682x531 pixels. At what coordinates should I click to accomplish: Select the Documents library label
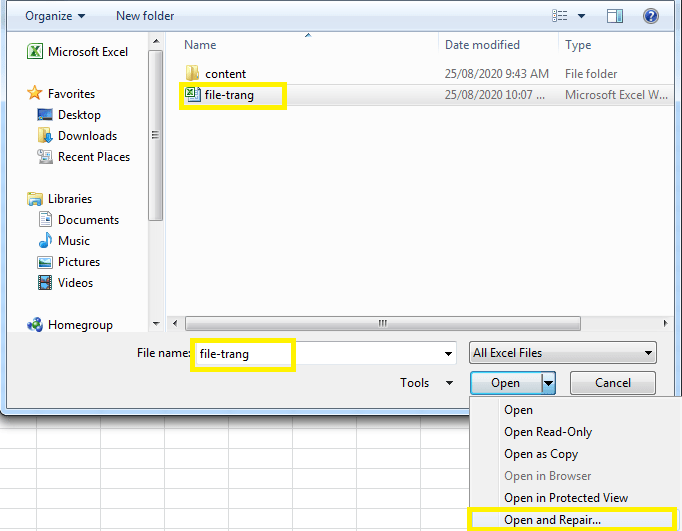(x=88, y=220)
